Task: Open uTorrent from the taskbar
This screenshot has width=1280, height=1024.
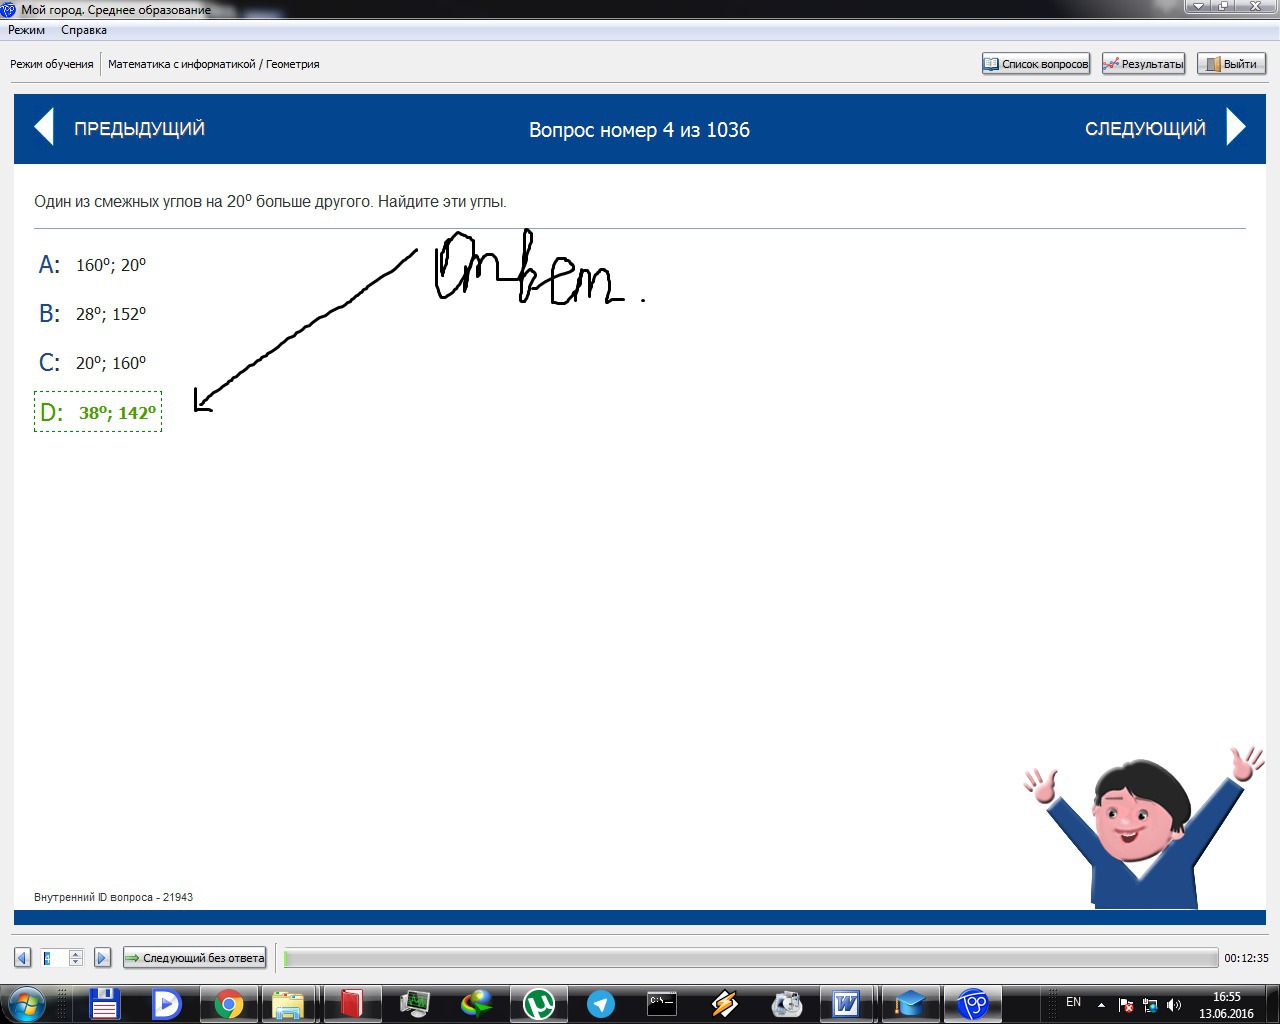Action: click(539, 1003)
